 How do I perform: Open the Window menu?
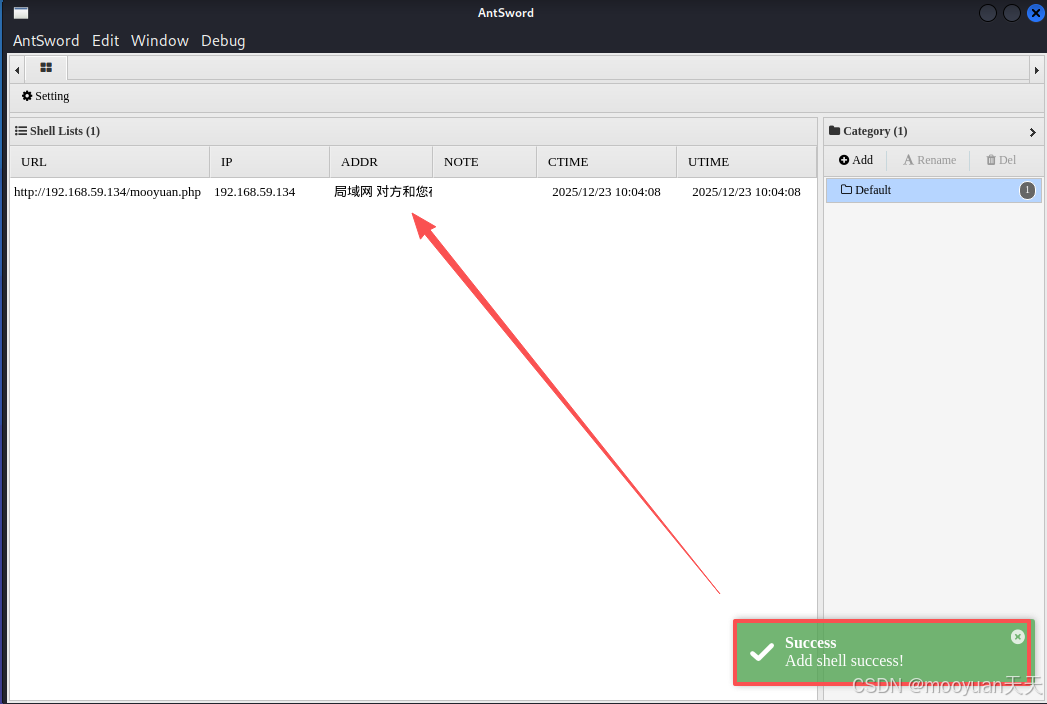[x=160, y=41]
